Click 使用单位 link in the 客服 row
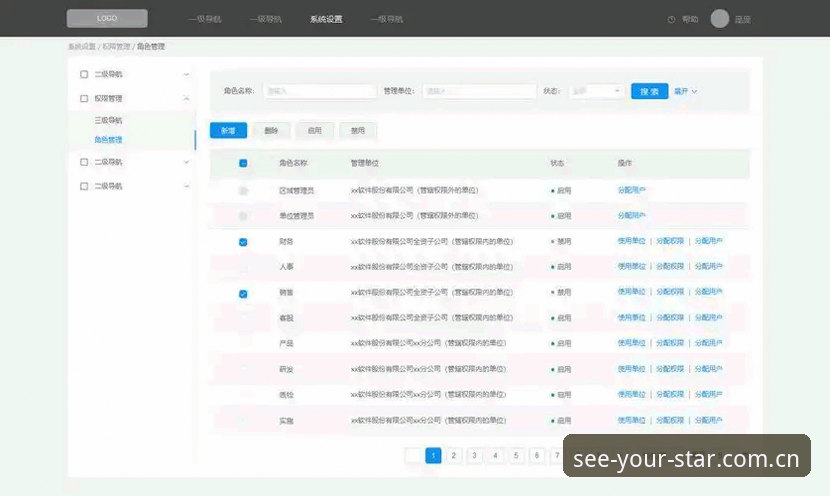This screenshot has width=830, height=496. 631,318
